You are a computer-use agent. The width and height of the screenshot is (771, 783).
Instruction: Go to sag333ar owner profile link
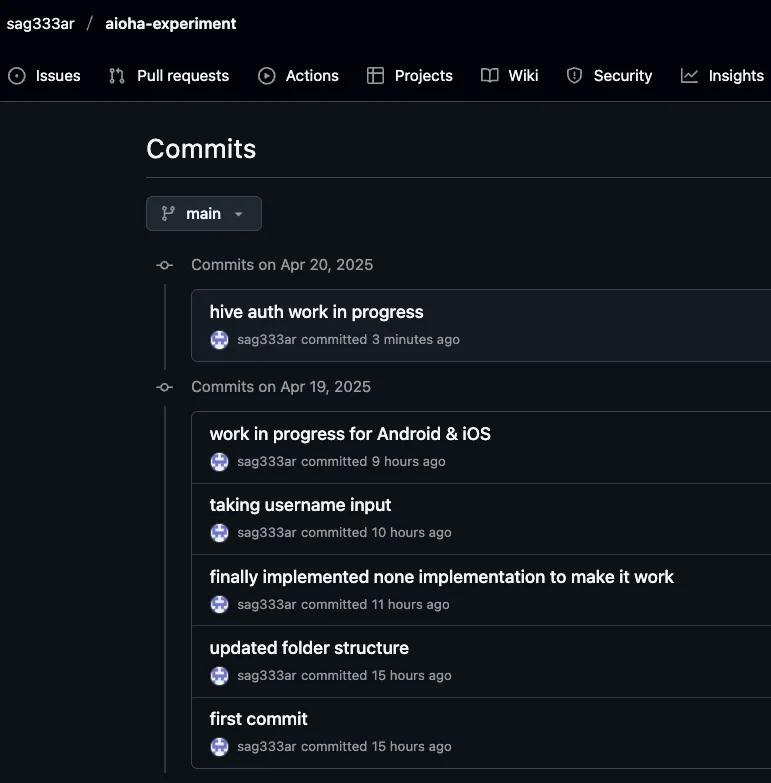(x=40, y=23)
